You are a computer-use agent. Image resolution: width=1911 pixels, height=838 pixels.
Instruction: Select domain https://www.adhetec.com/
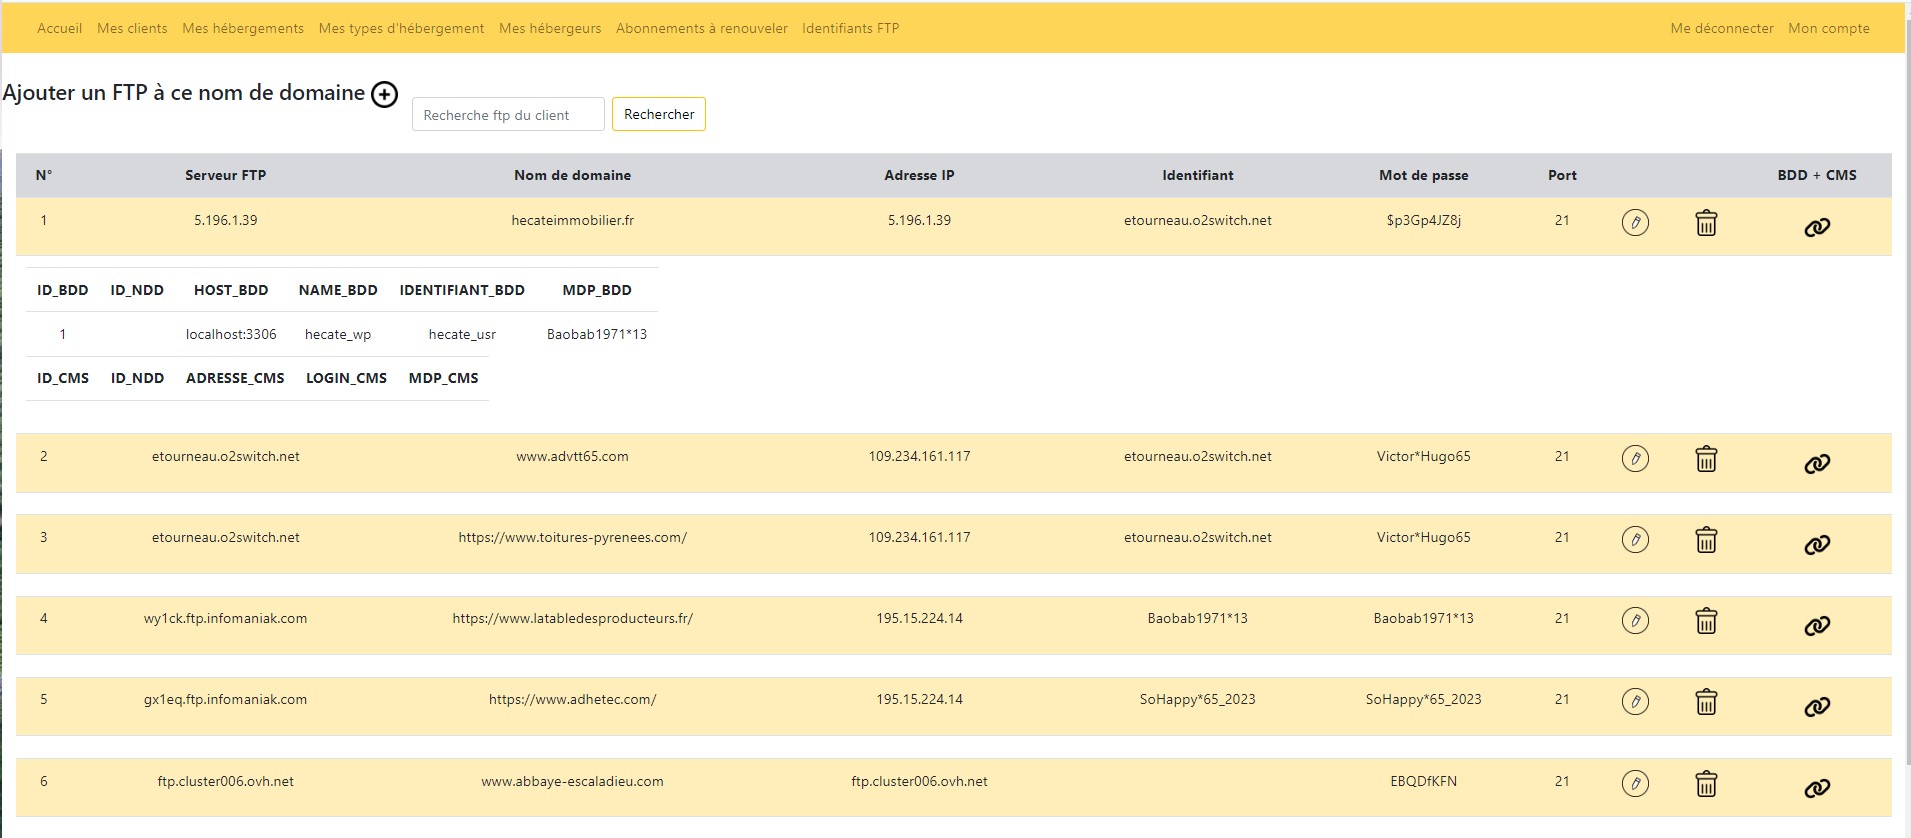pyautogui.click(x=572, y=699)
